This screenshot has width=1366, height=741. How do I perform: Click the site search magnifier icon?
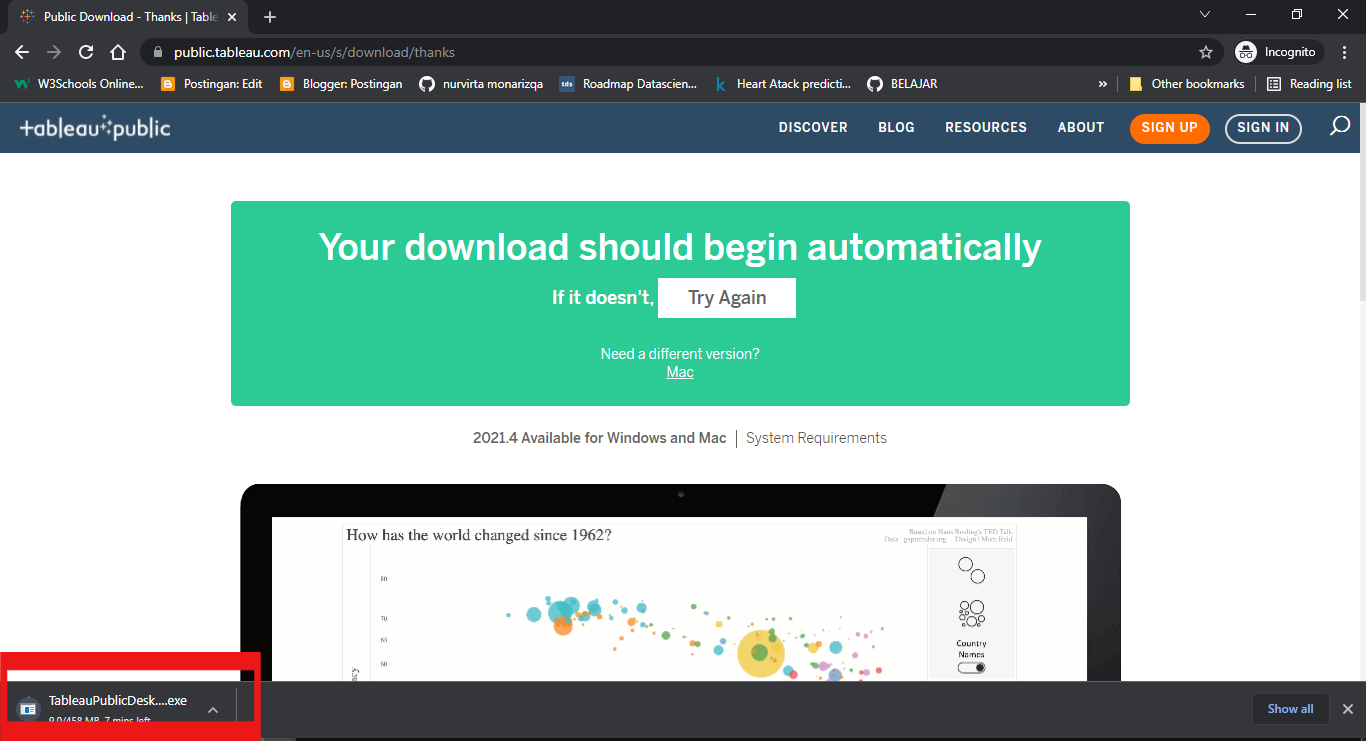[x=1340, y=127]
